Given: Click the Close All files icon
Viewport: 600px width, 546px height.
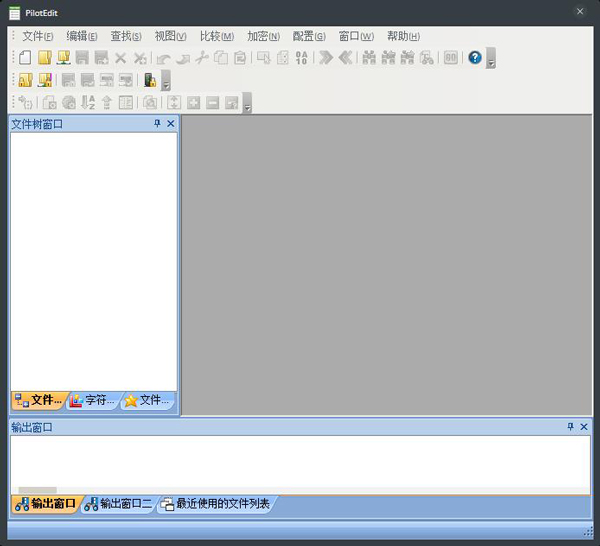Looking at the screenshot, I should [x=140, y=58].
